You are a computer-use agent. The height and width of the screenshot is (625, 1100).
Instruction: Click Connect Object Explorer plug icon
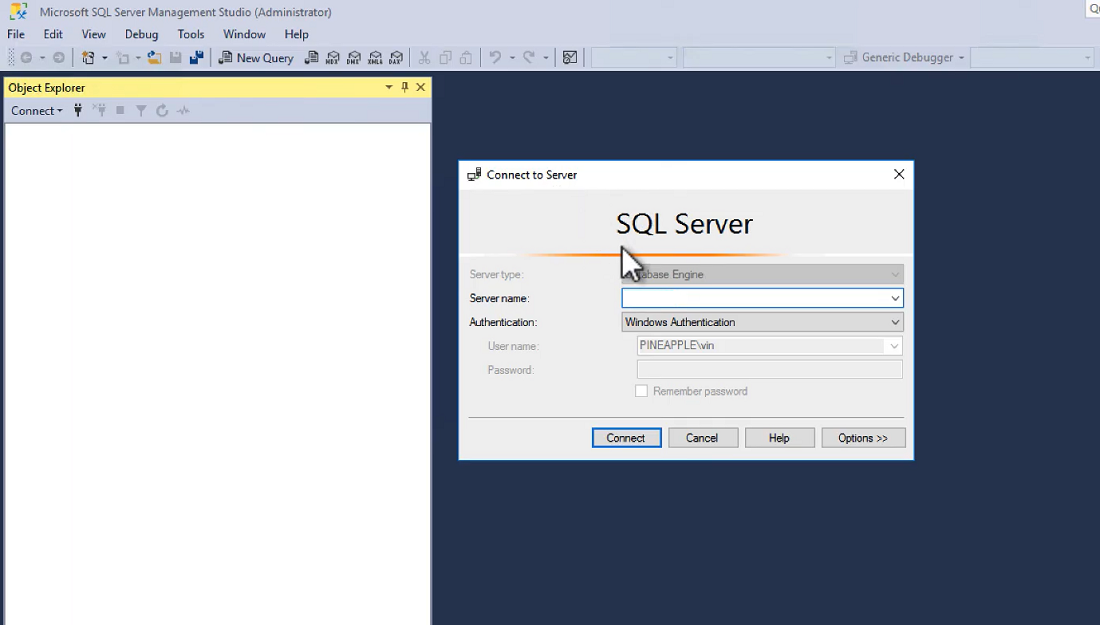[x=78, y=111]
